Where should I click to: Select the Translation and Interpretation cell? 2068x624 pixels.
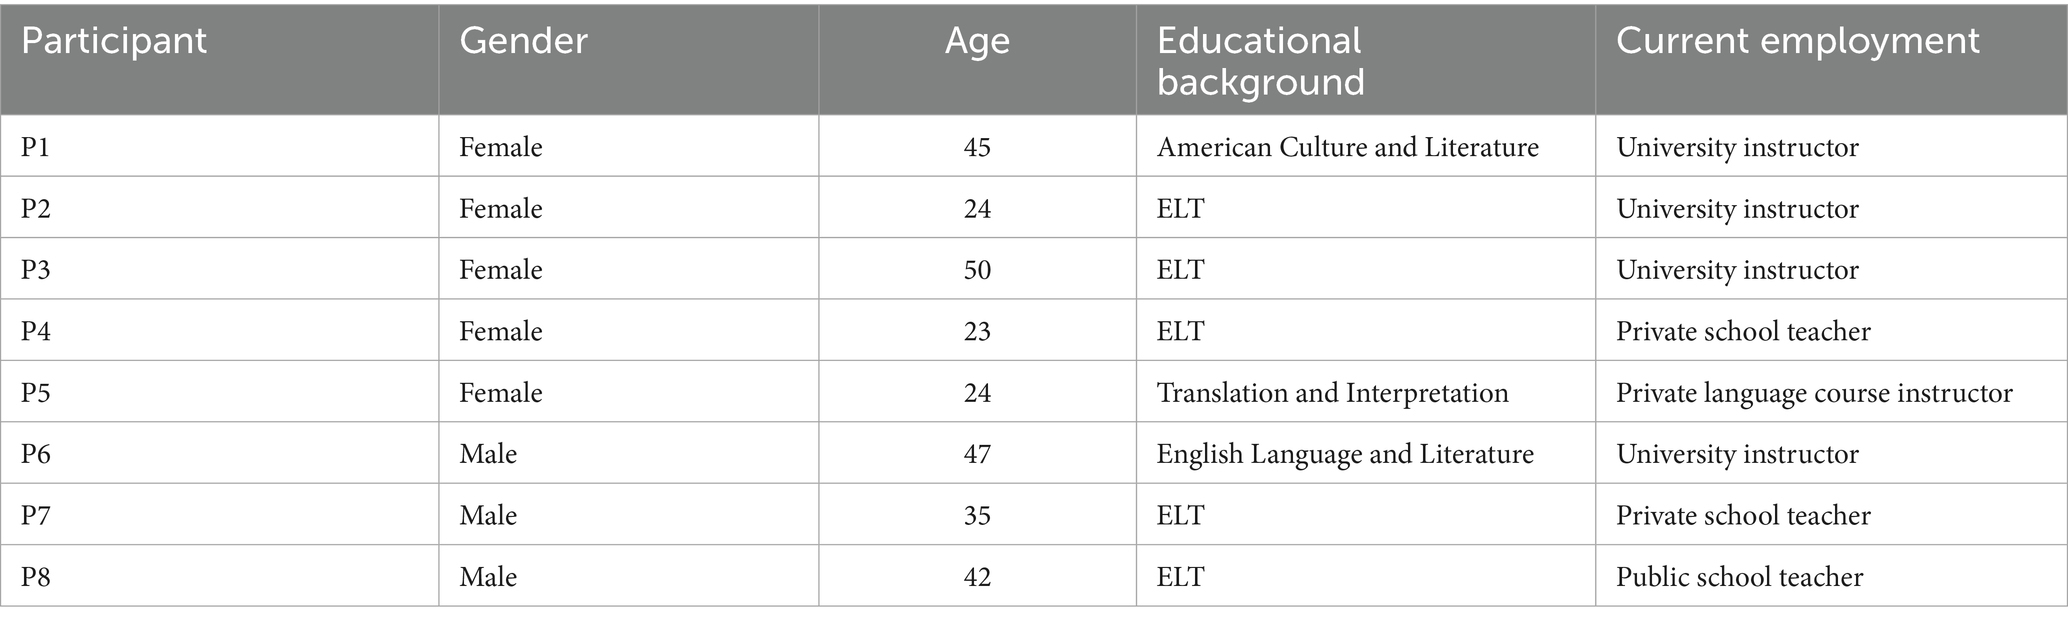(1332, 393)
